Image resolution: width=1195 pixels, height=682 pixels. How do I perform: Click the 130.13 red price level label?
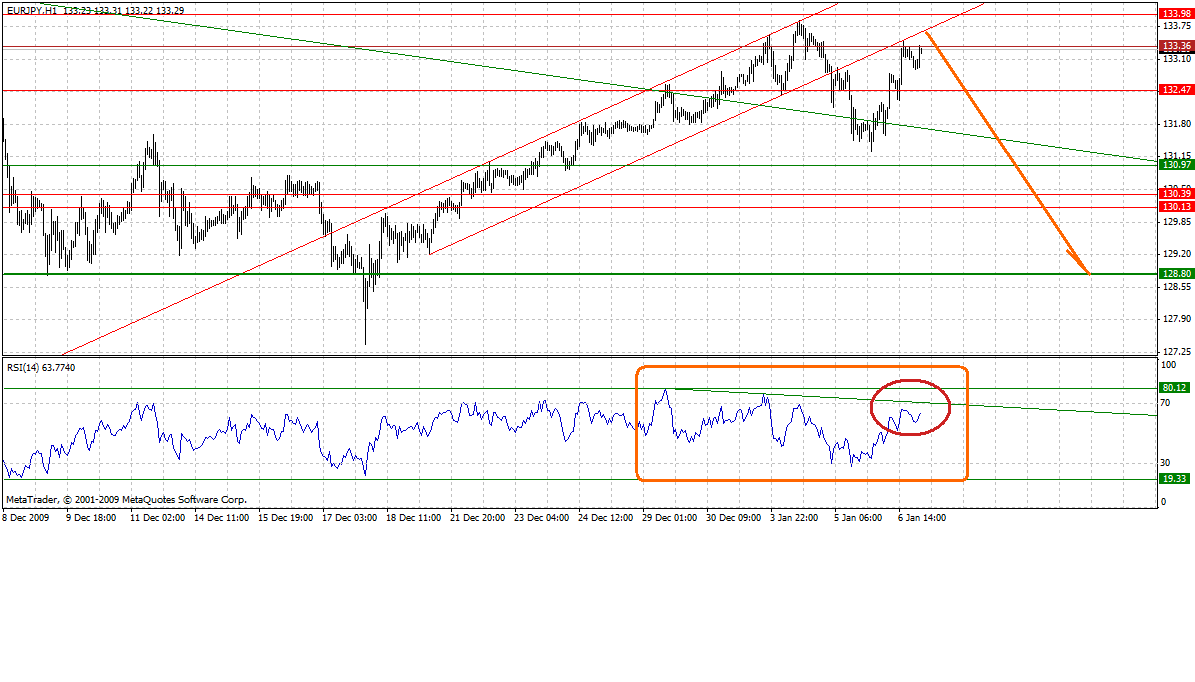(x=1176, y=207)
